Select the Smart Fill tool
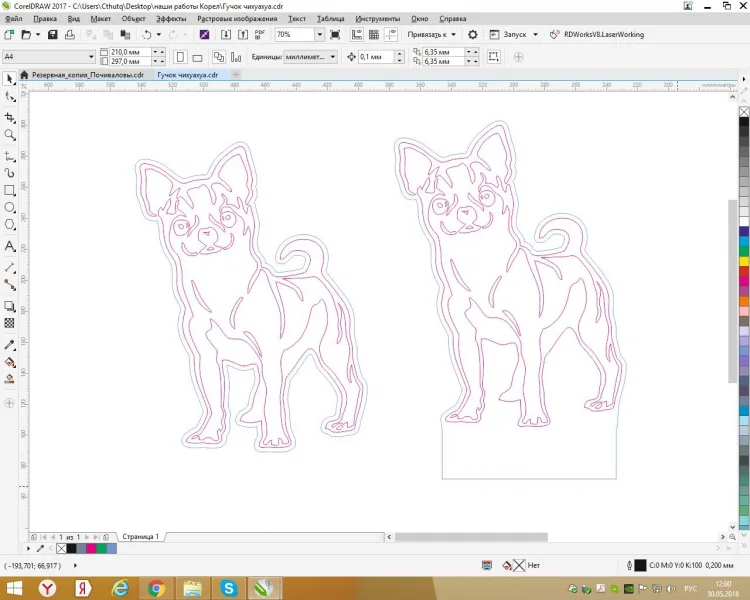This screenshot has height=600, width=750. [10, 379]
